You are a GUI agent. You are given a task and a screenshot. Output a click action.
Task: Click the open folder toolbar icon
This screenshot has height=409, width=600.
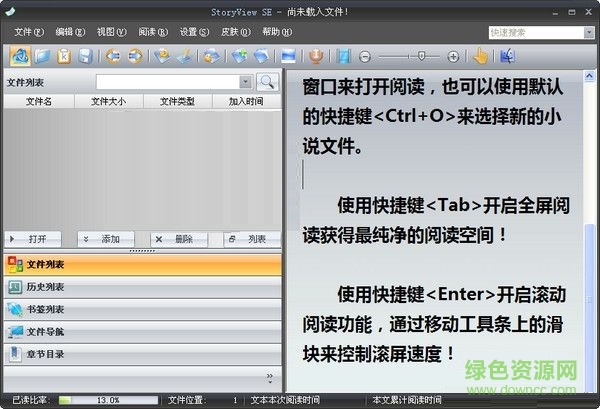[x=41, y=56]
